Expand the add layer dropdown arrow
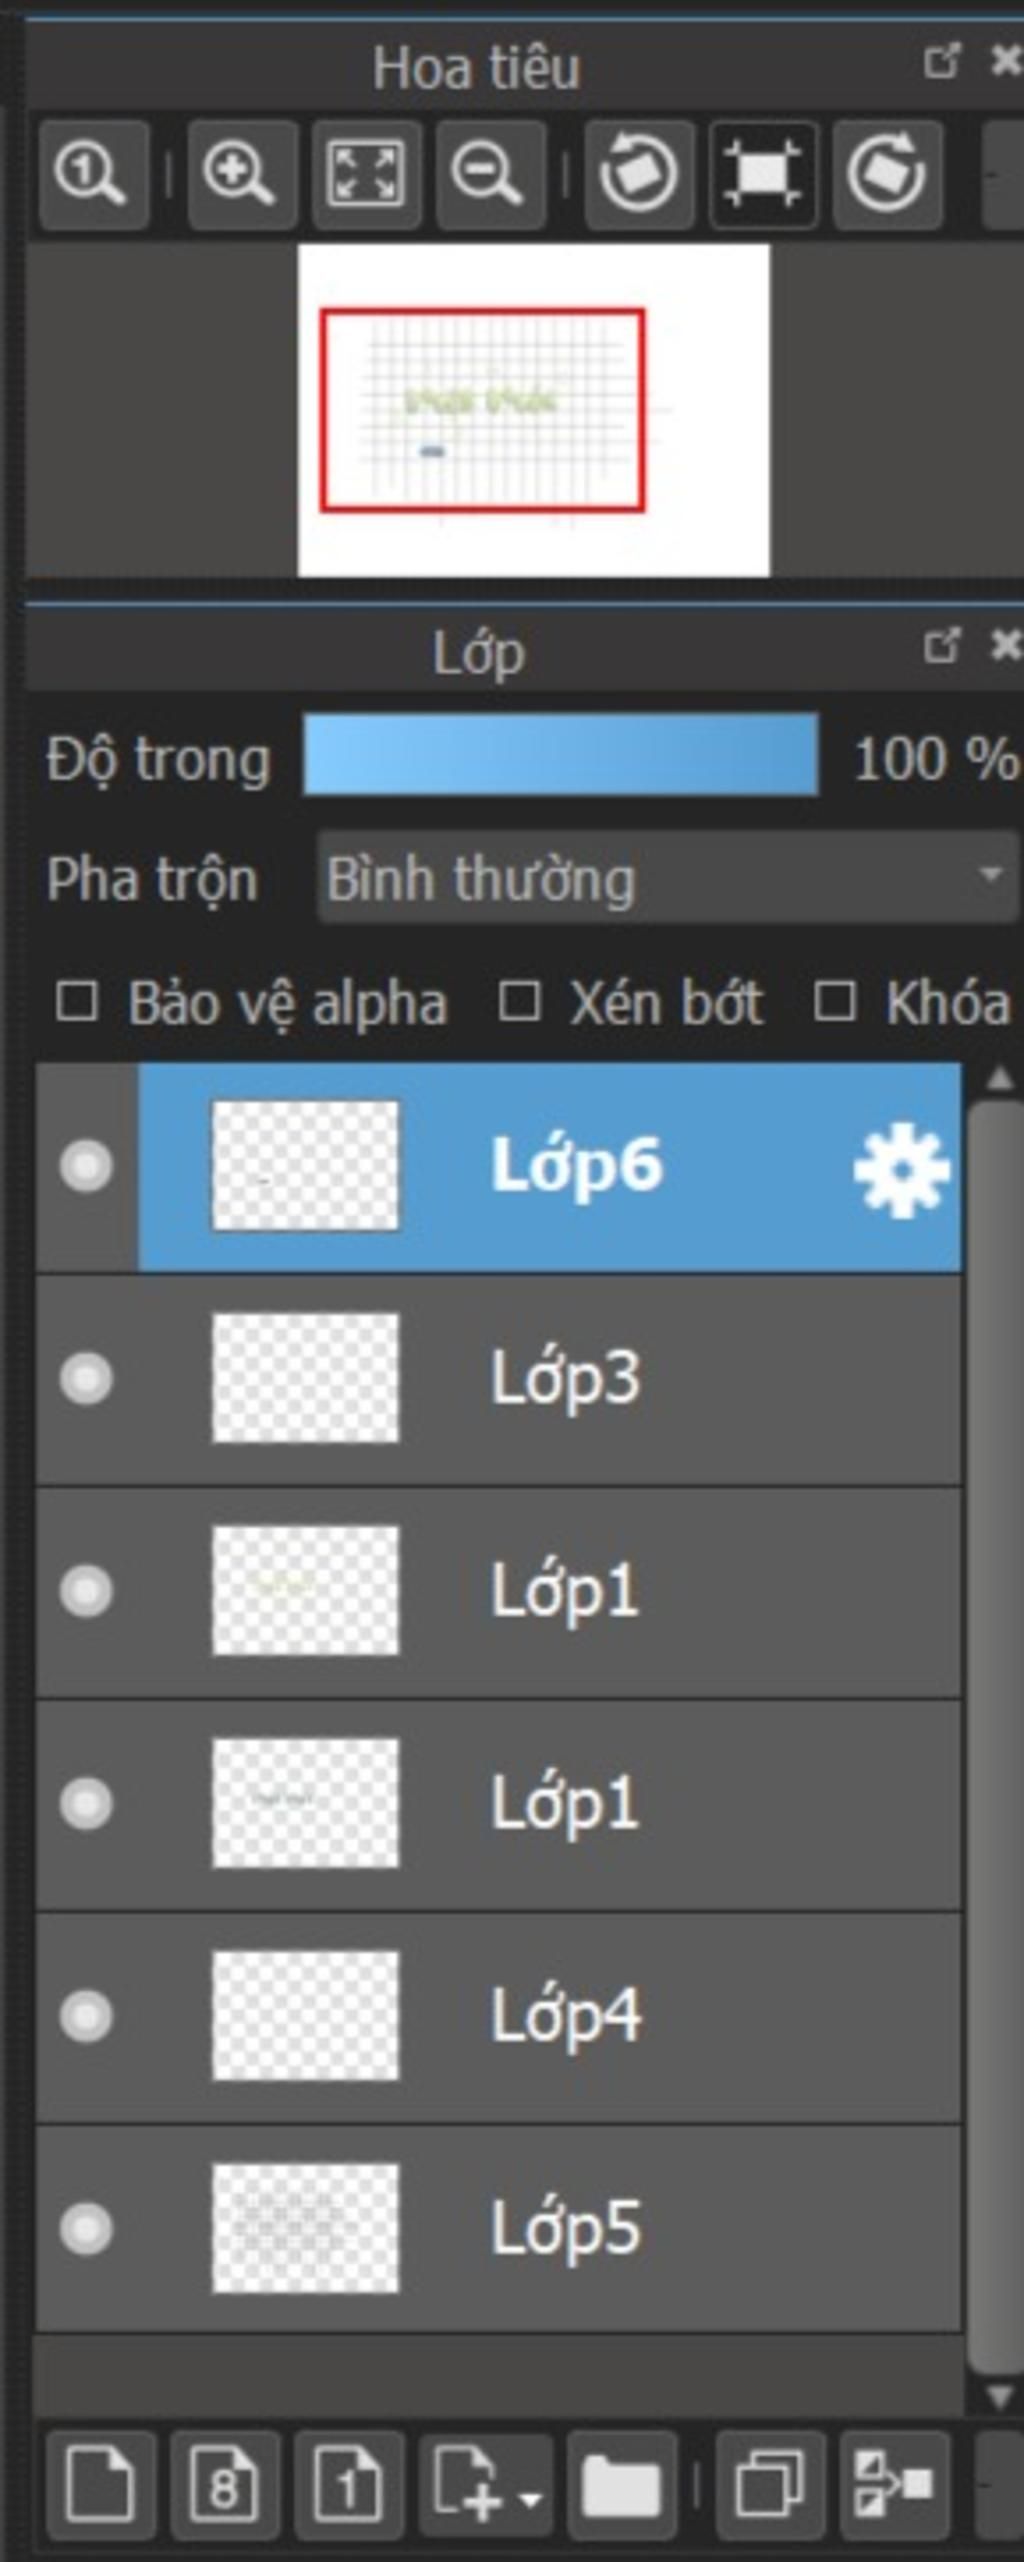This screenshot has height=2562, width=1024. [532, 2499]
